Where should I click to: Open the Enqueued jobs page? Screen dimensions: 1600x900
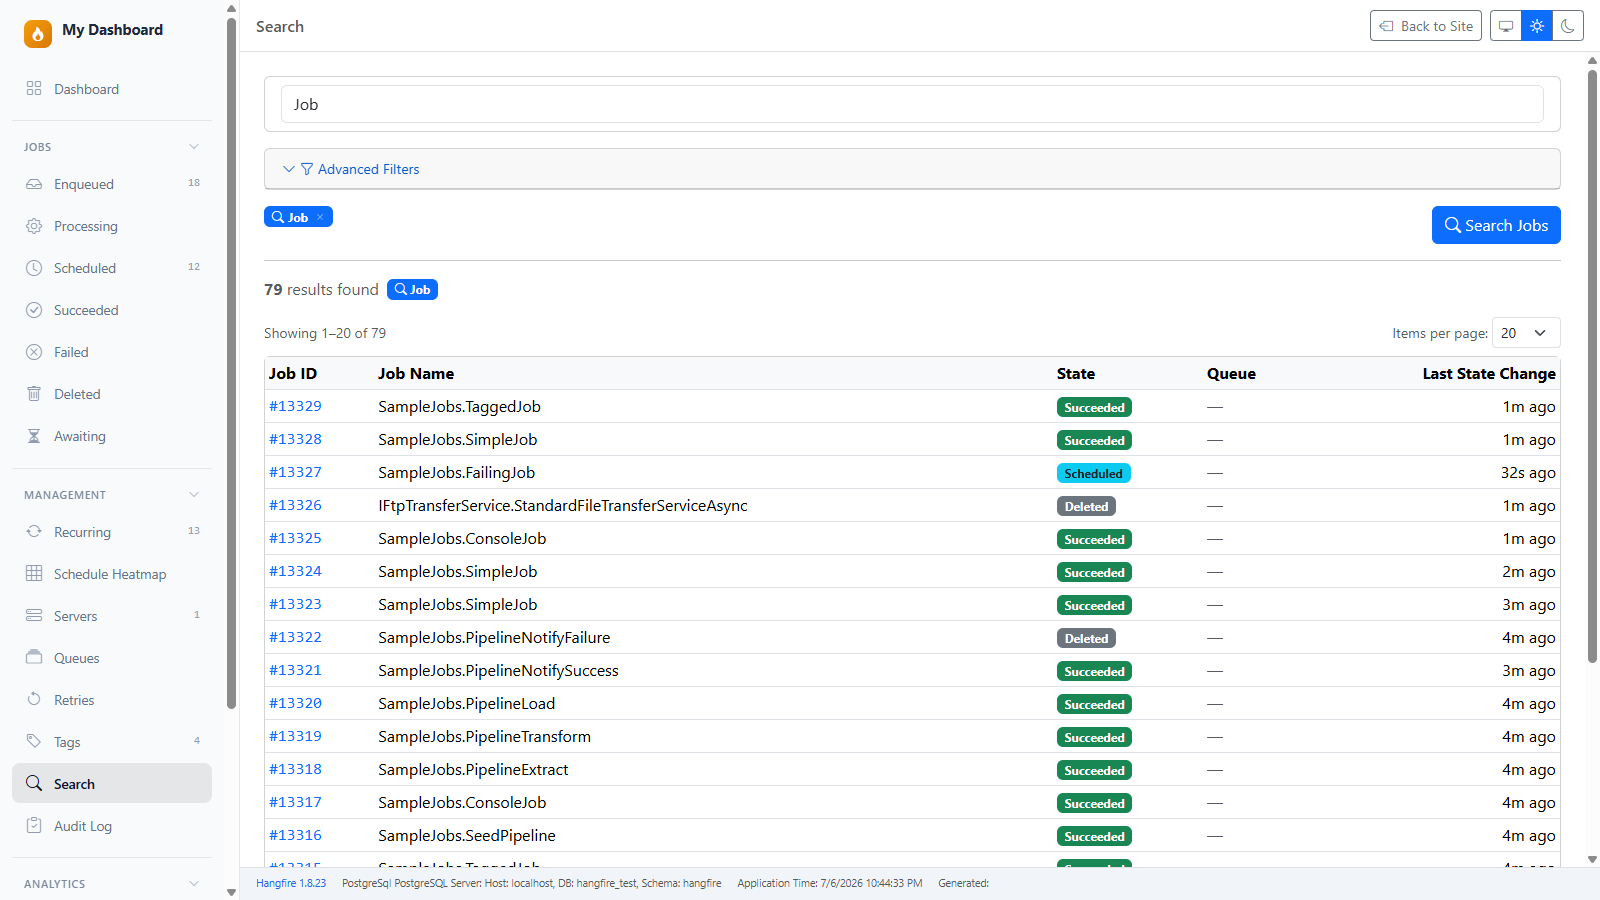[112, 184]
